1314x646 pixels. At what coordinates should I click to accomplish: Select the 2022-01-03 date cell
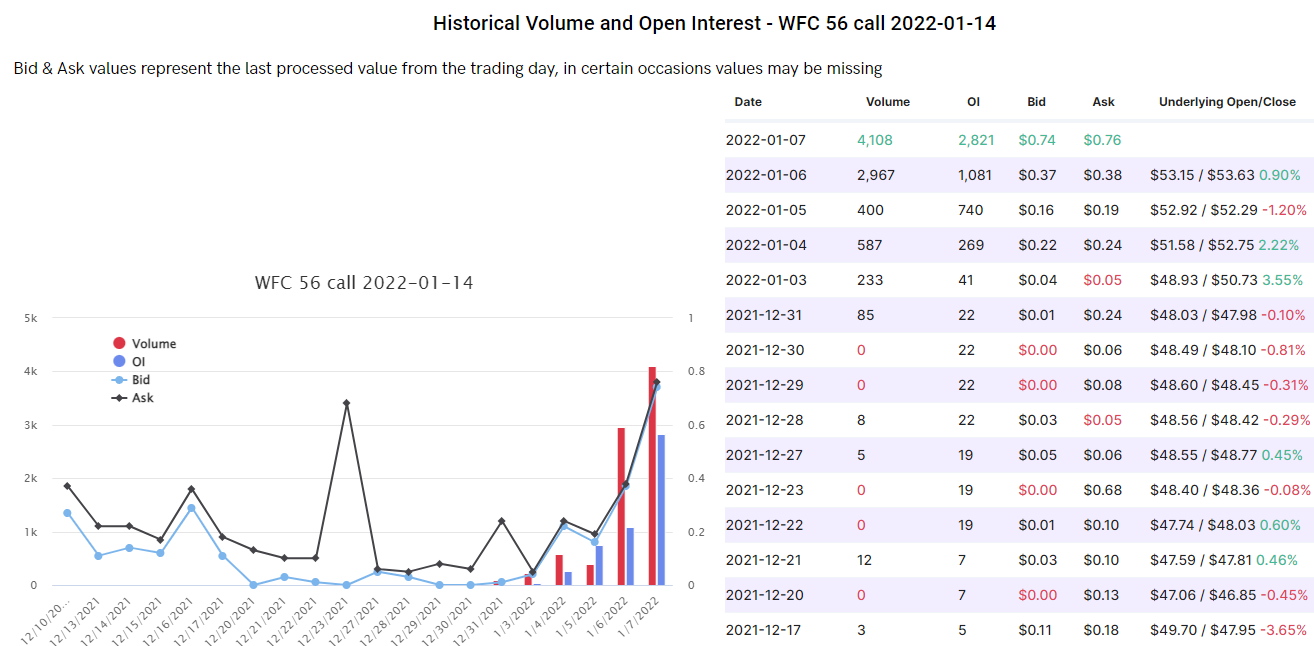click(x=766, y=280)
